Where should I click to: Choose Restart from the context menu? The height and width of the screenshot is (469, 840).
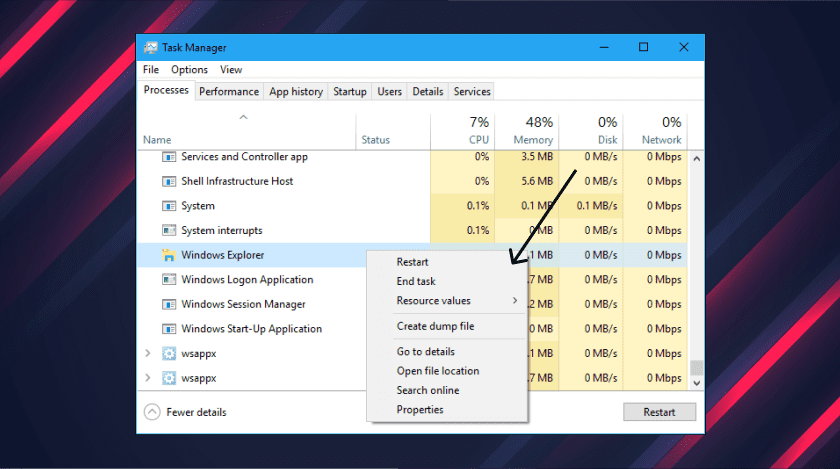click(412, 262)
